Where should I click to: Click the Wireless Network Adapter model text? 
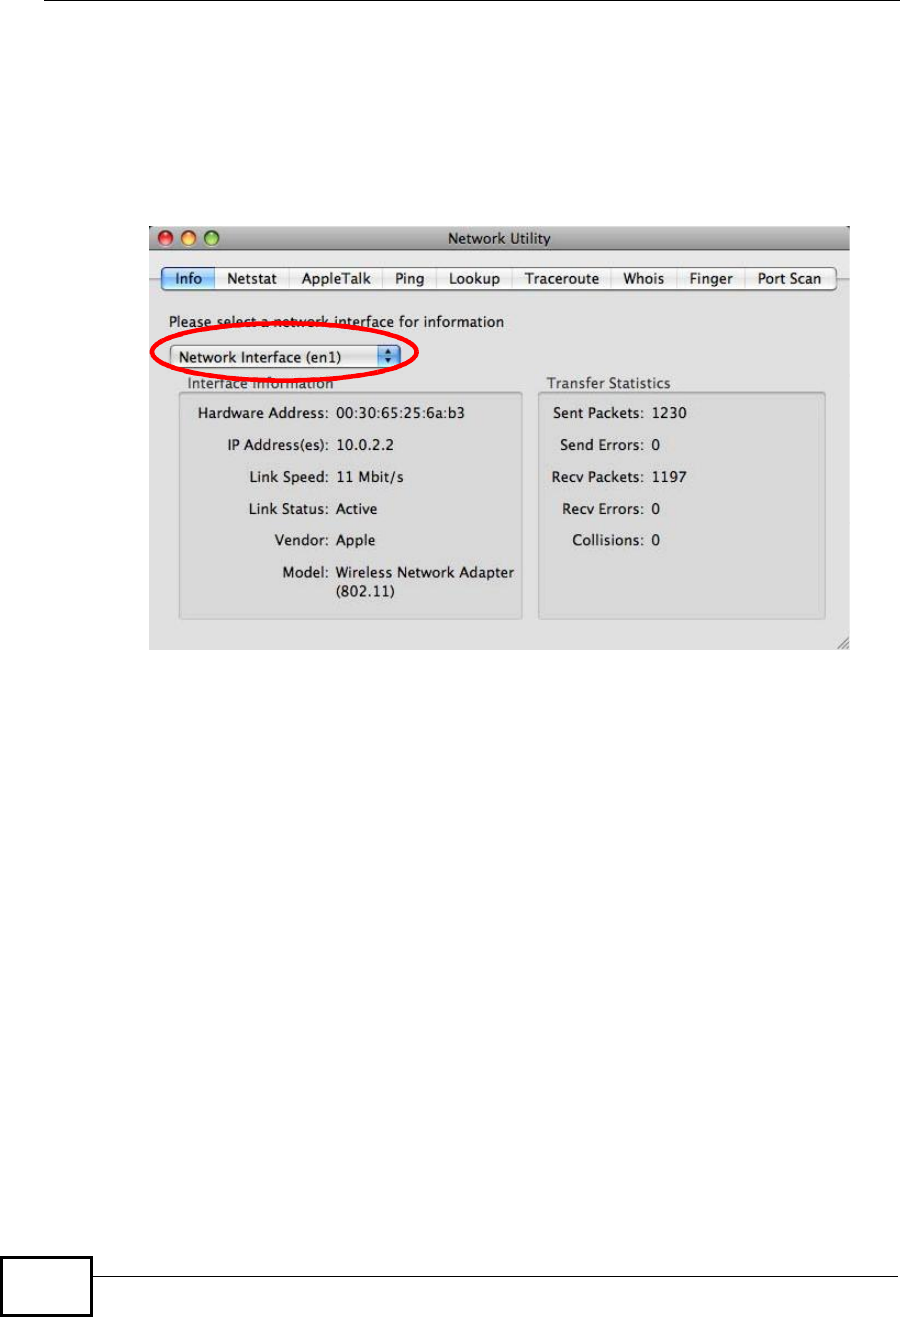click(x=425, y=582)
